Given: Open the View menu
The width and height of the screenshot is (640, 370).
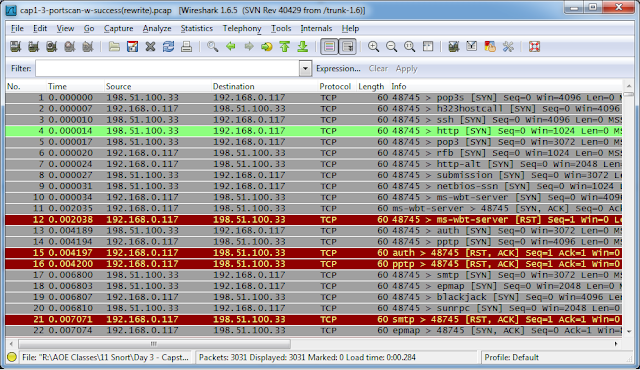Looking at the screenshot, I should tap(65, 29).
